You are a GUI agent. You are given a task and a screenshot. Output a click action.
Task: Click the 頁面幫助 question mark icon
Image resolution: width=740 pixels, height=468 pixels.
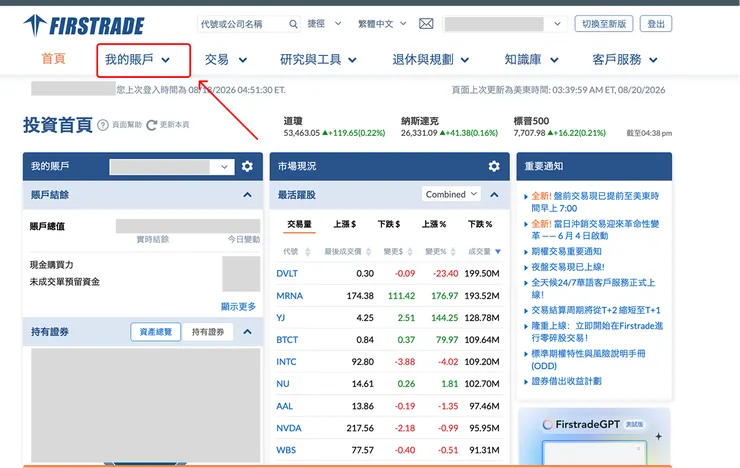pos(103,125)
